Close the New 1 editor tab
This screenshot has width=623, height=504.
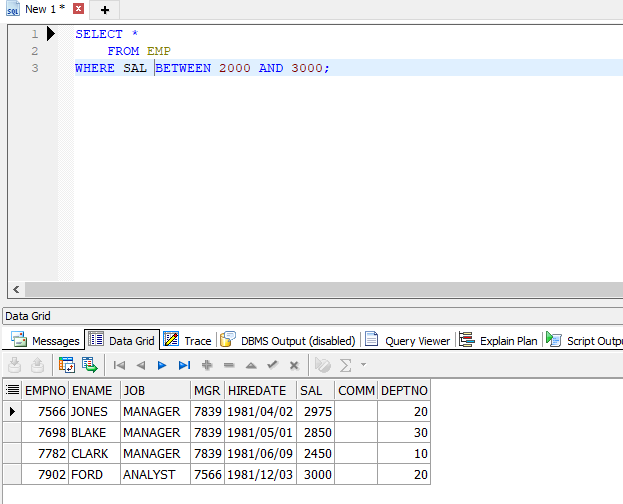pyautogui.click(x=78, y=9)
